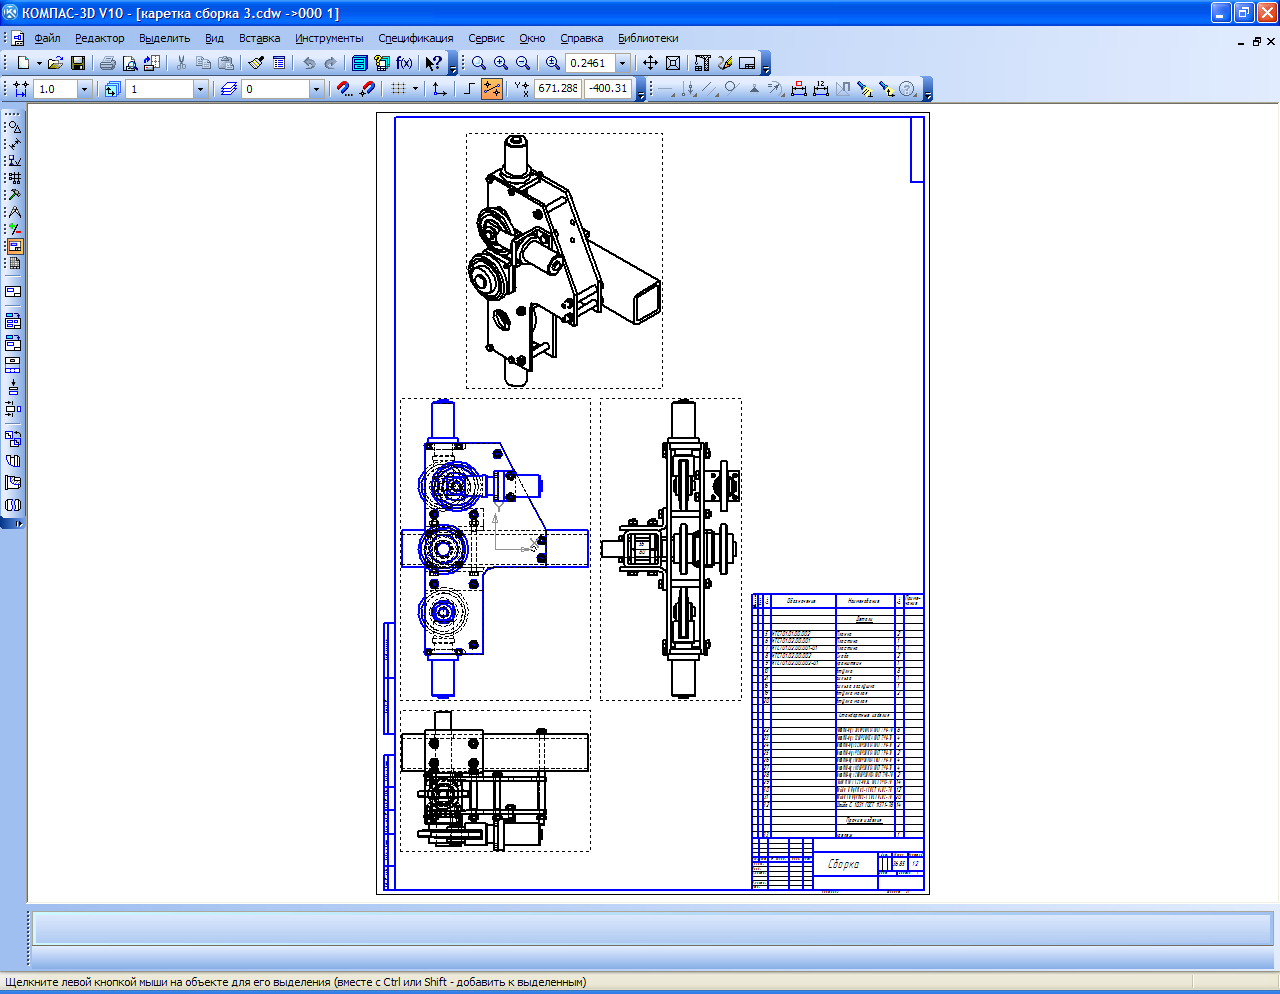The width and height of the screenshot is (1280, 994).
Task: Click the Pan view four-arrow icon
Action: point(650,63)
